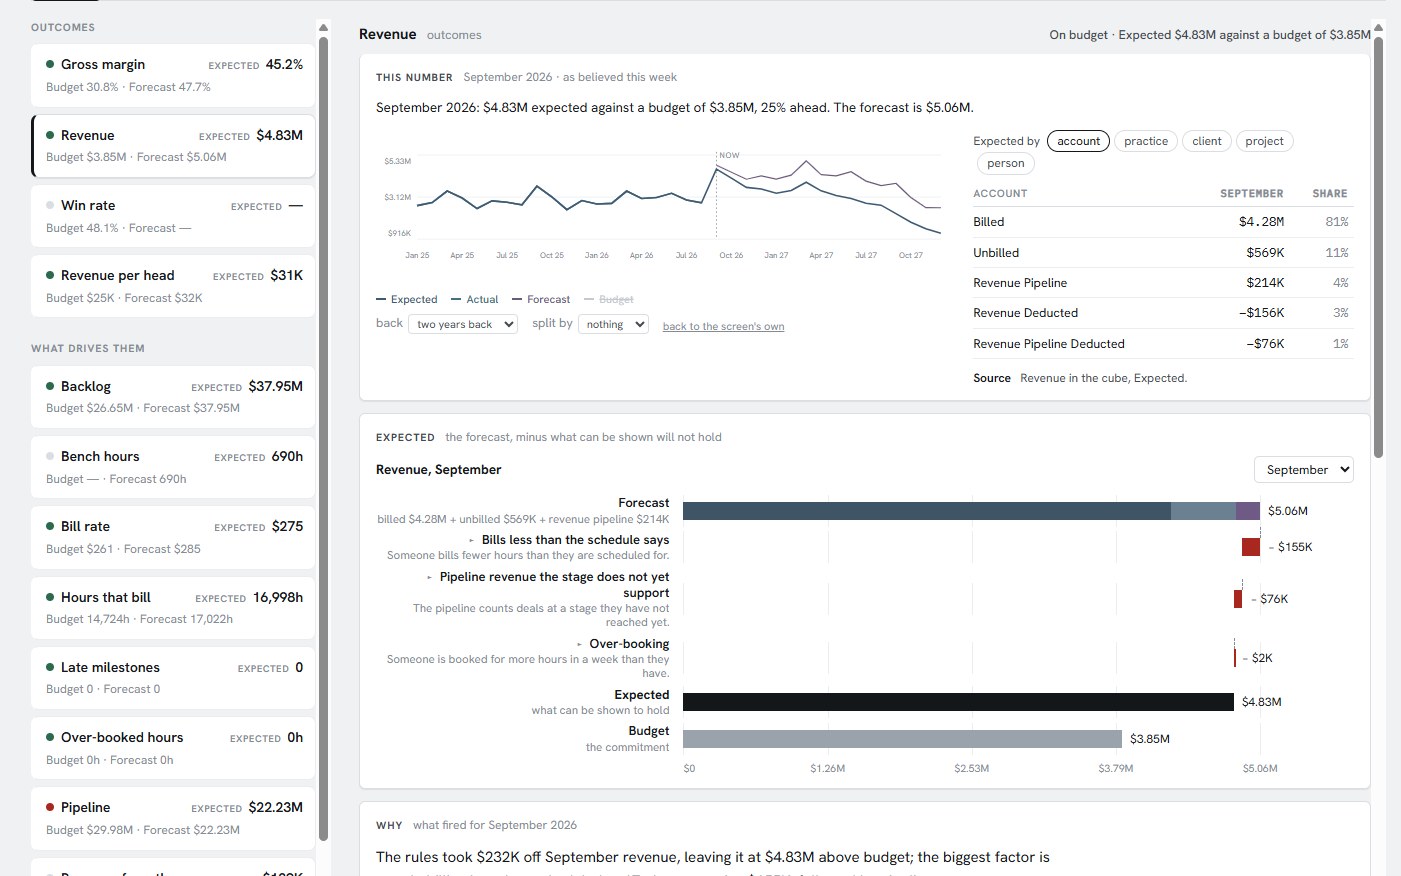Expand the Over-booking row
The width and height of the screenshot is (1401, 876).
tap(623, 644)
